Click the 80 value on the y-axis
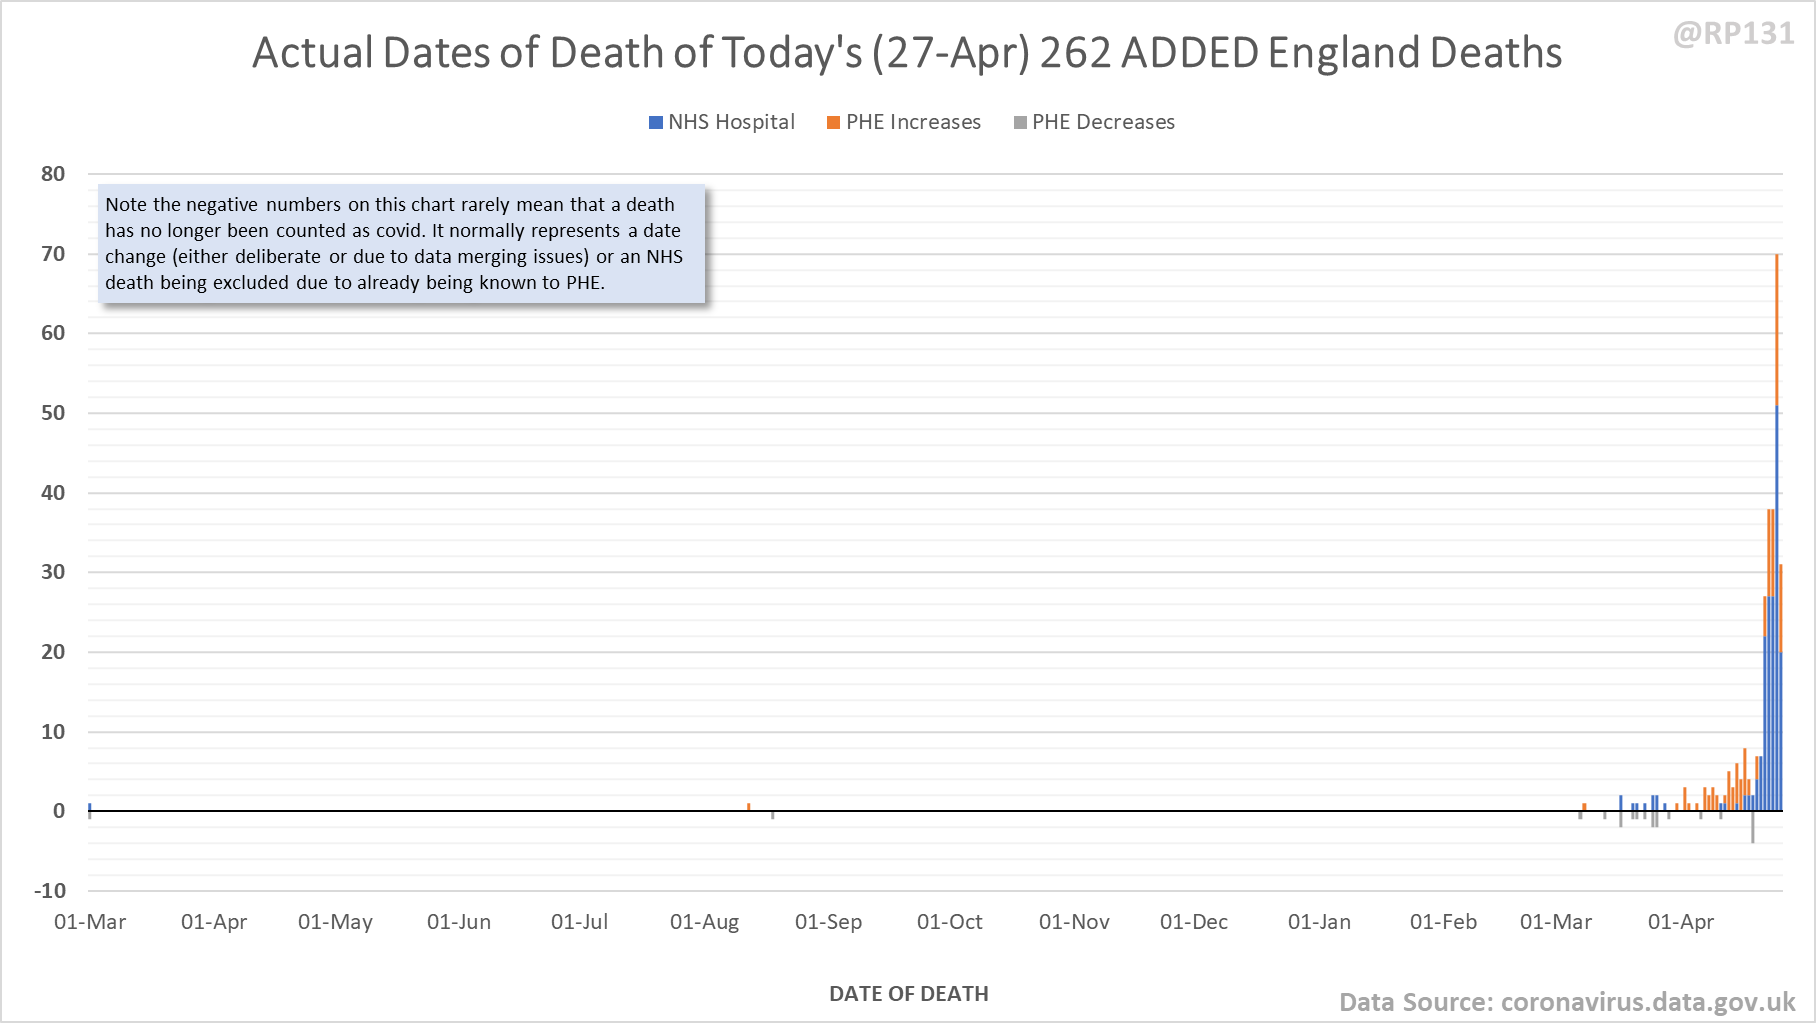The height and width of the screenshot is (1023, 1816). tap(53, 174)
